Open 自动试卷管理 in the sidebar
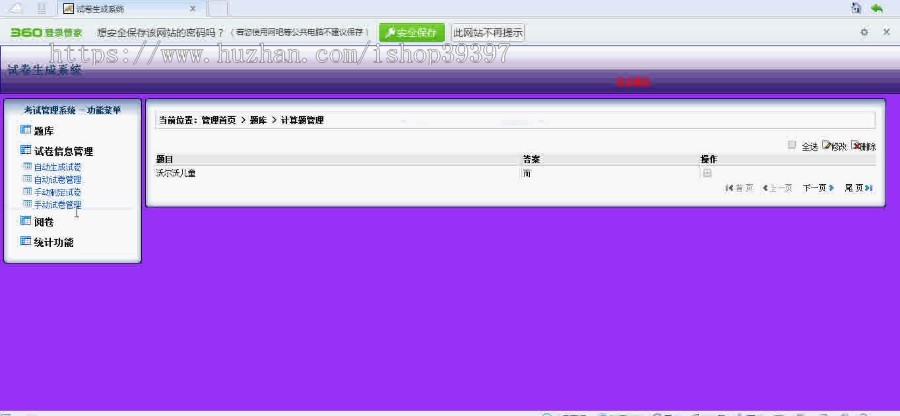Image resolution: width=900 pixels, height=416 pixels. [57, 180]
